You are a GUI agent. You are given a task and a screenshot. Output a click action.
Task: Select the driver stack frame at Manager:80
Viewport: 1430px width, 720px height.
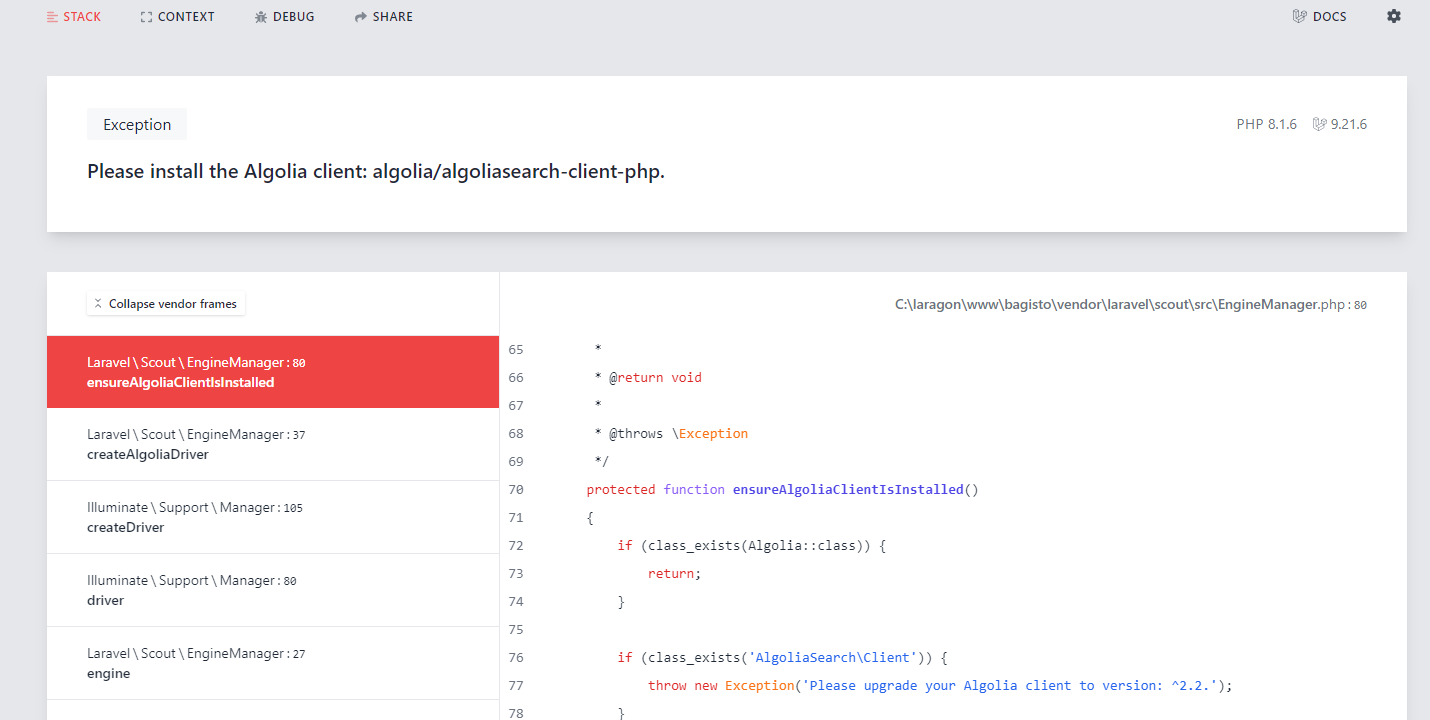[x=273, y=590]
